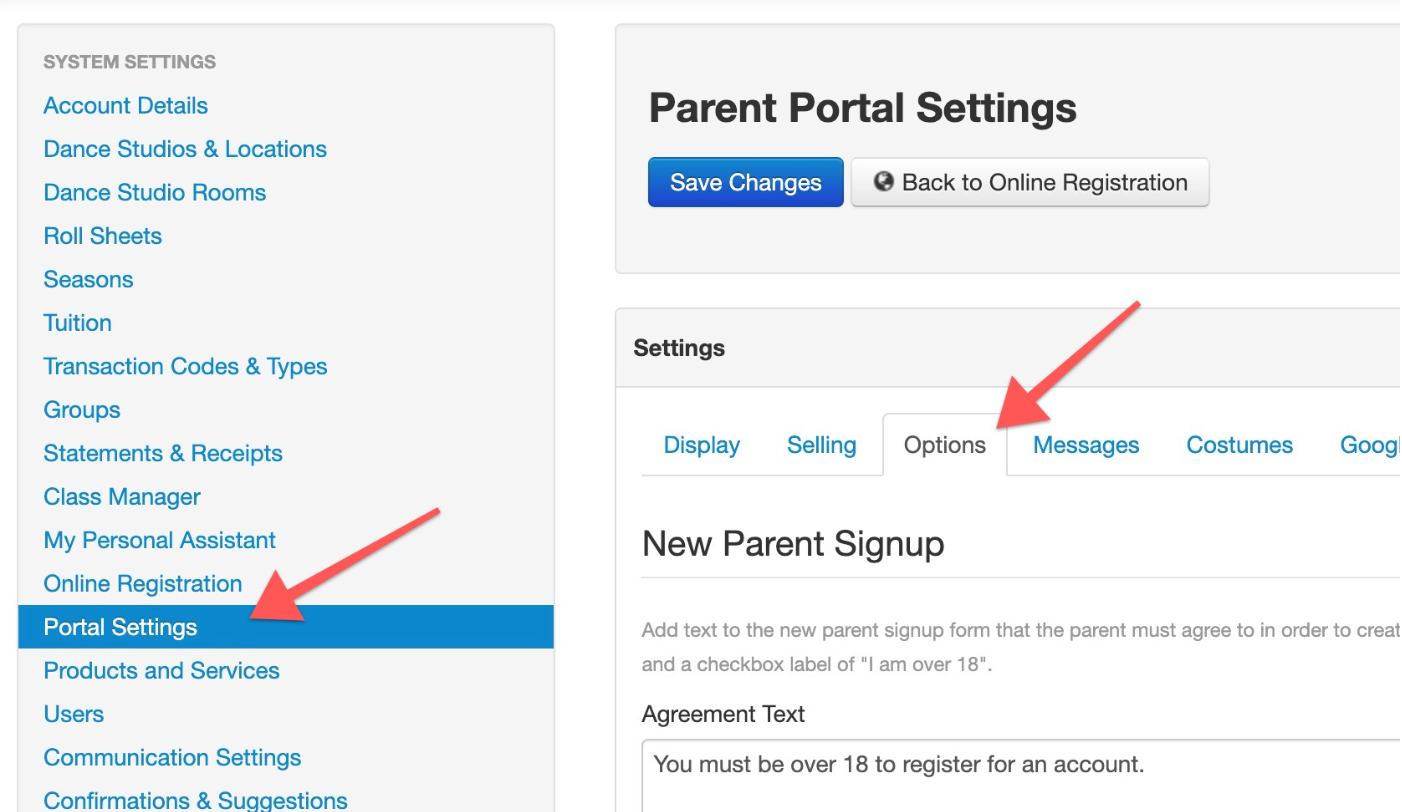Open Dance Studio Rooms settings

coord(155,192)
